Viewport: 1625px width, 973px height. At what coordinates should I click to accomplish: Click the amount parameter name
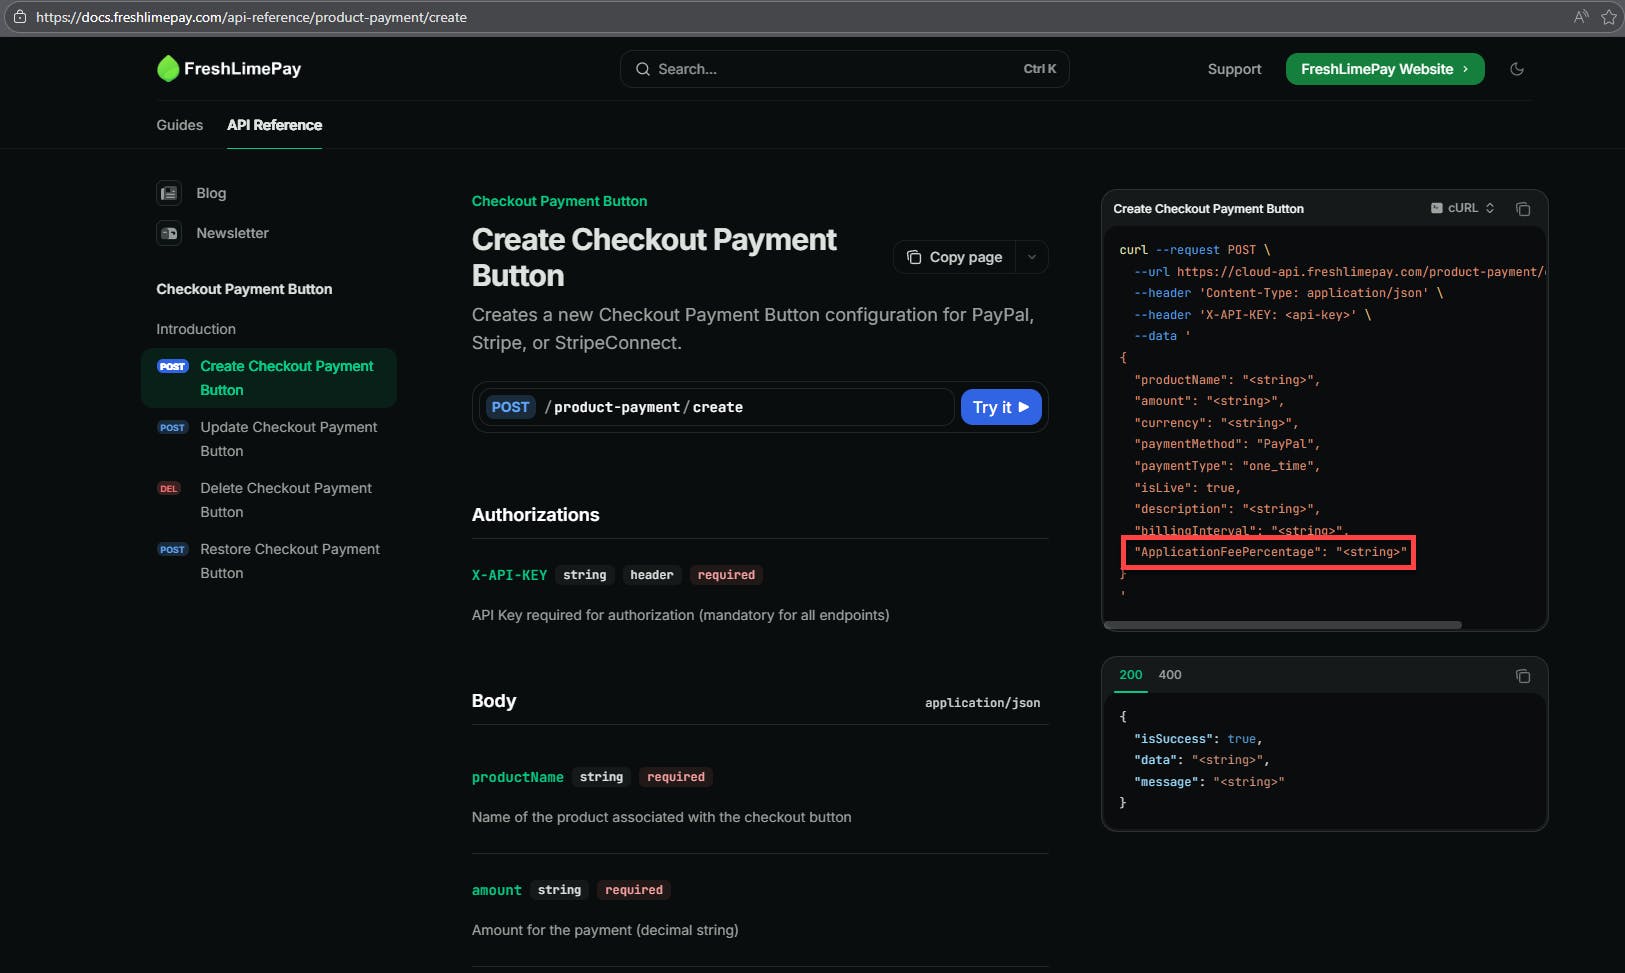pyautogui.click(x=497, y=890)
